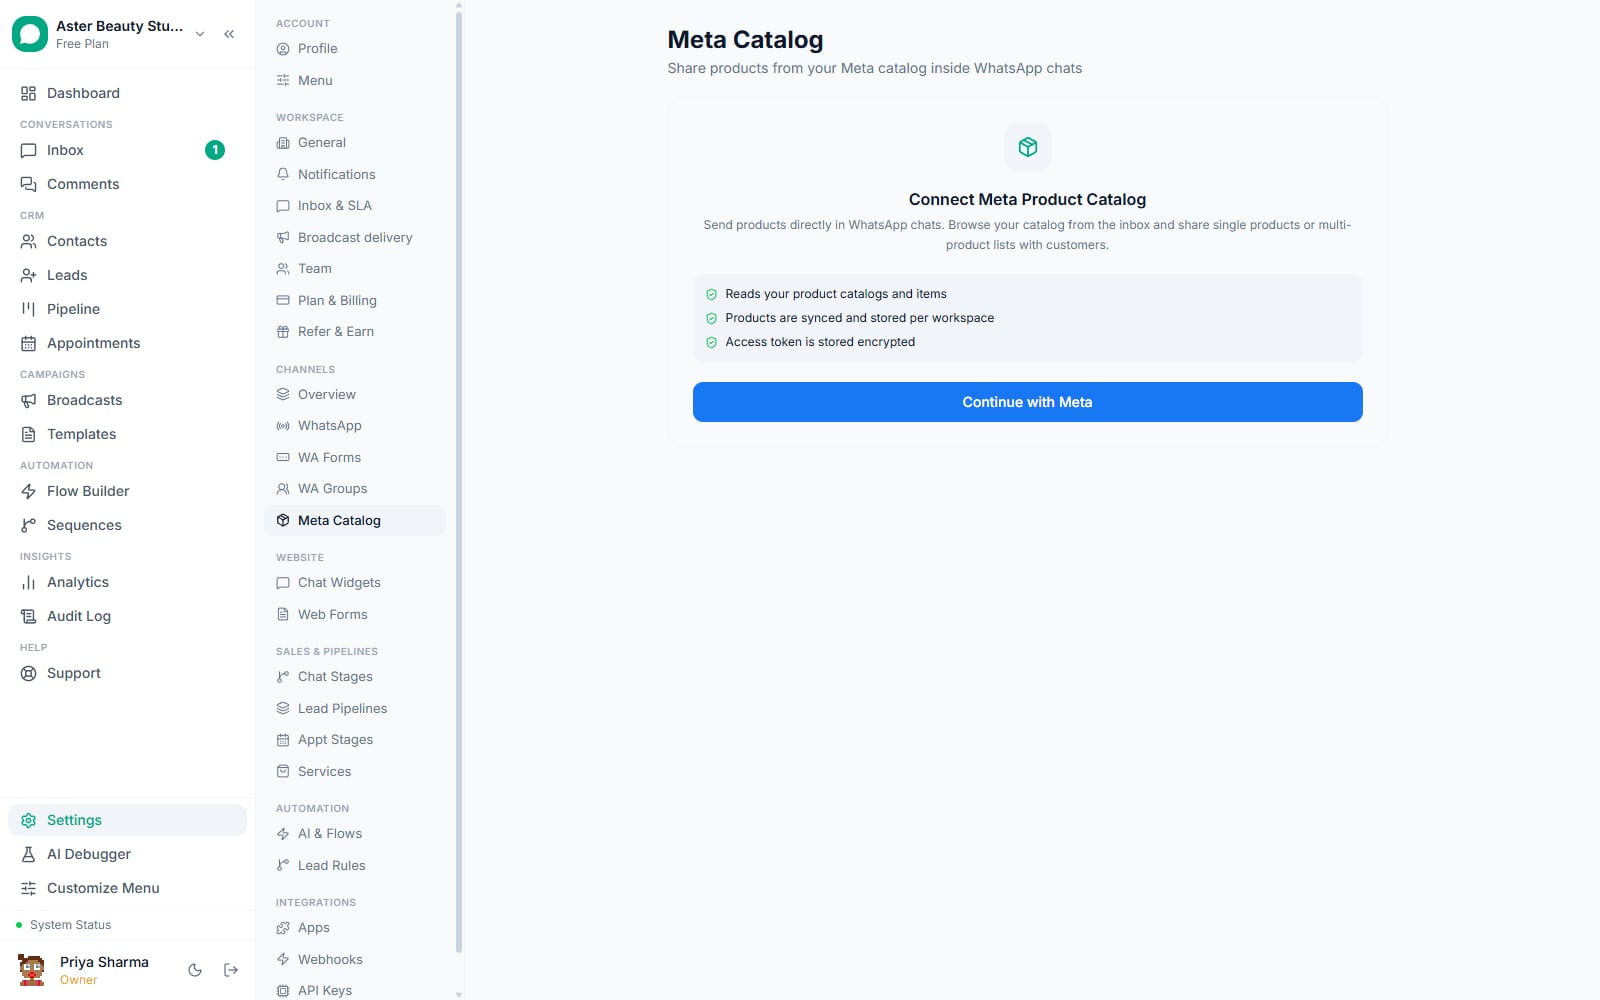The height and width of the screenshot is (1000, 1600).
Task: Open Menu under Account settings
Action: pos(354,80)
